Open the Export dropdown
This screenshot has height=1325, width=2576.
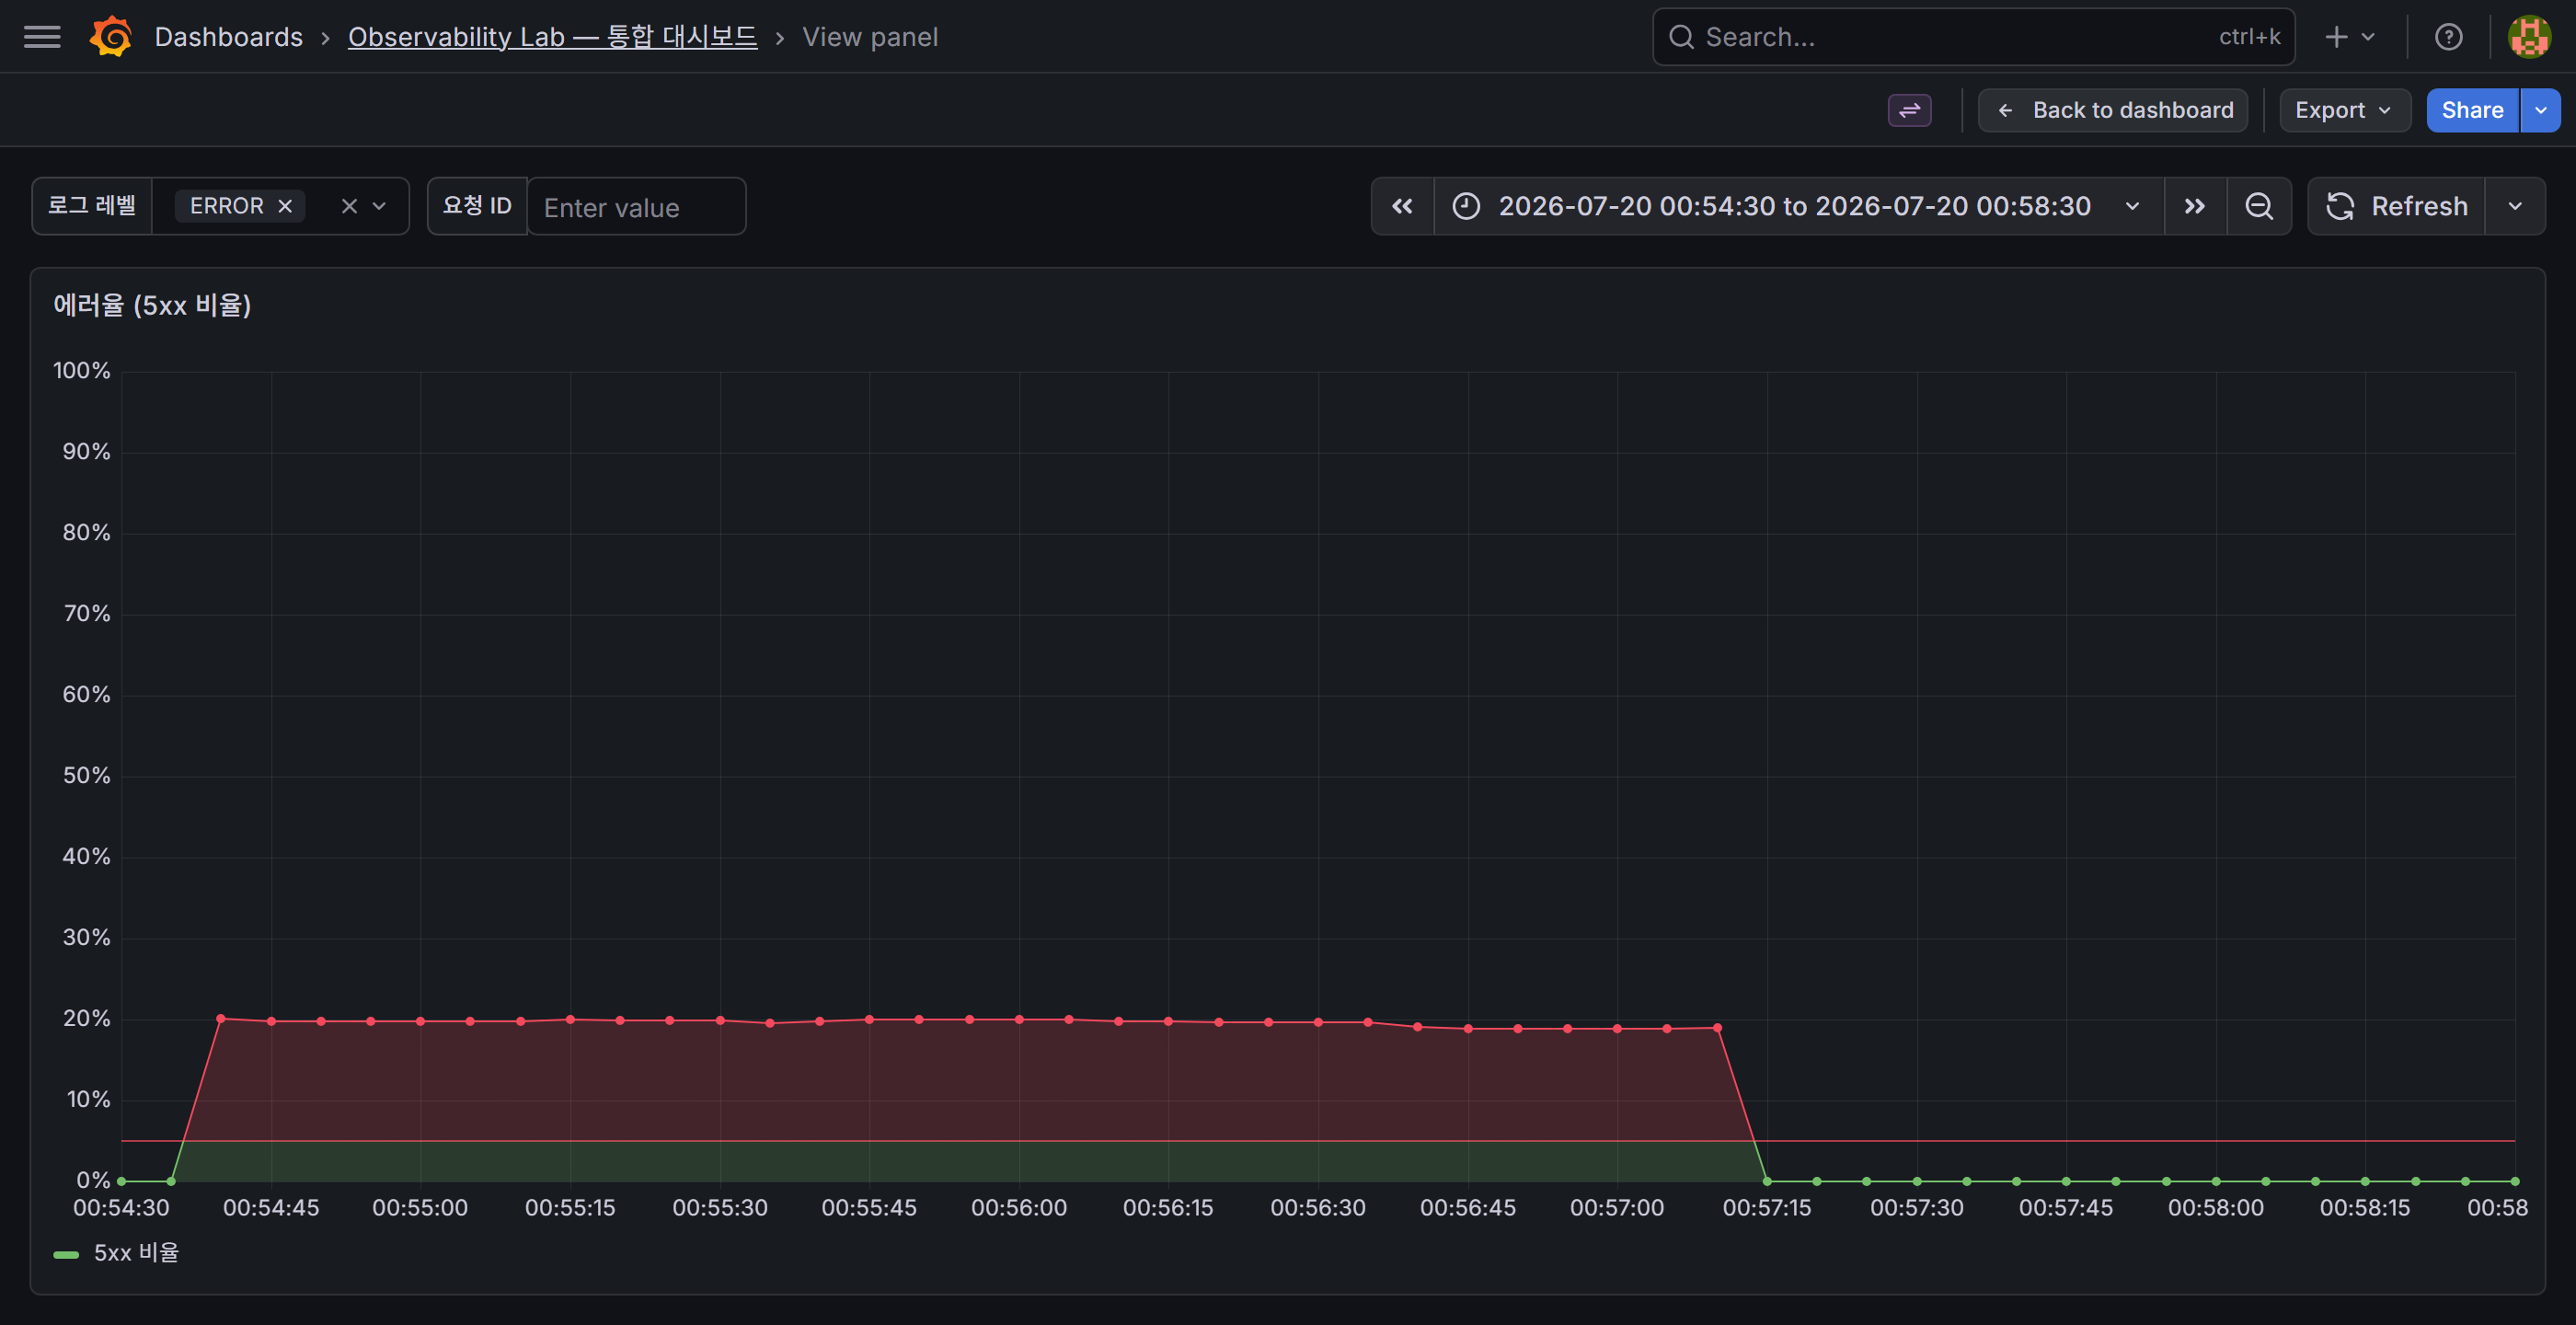(2344, 110)
